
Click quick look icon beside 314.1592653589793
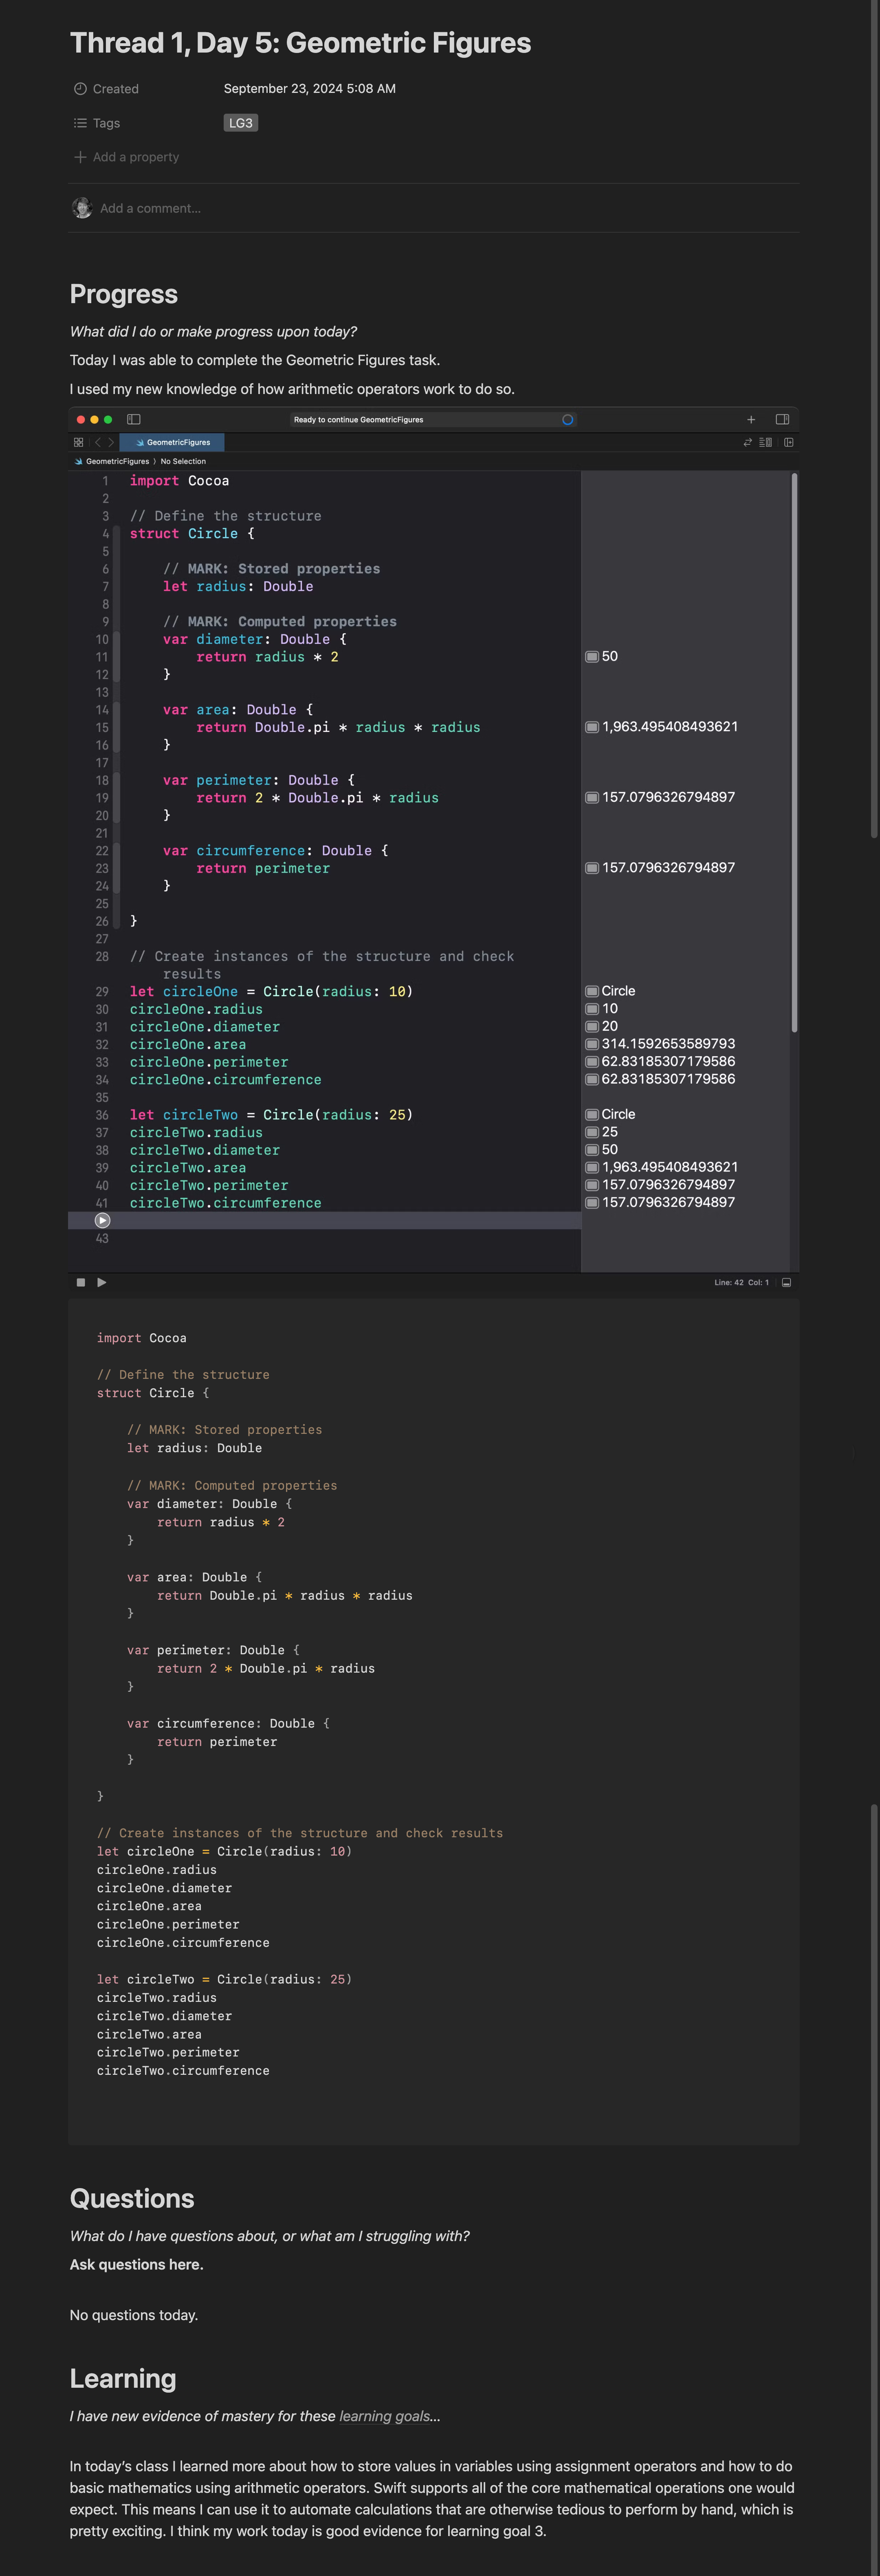point(592,1044)
